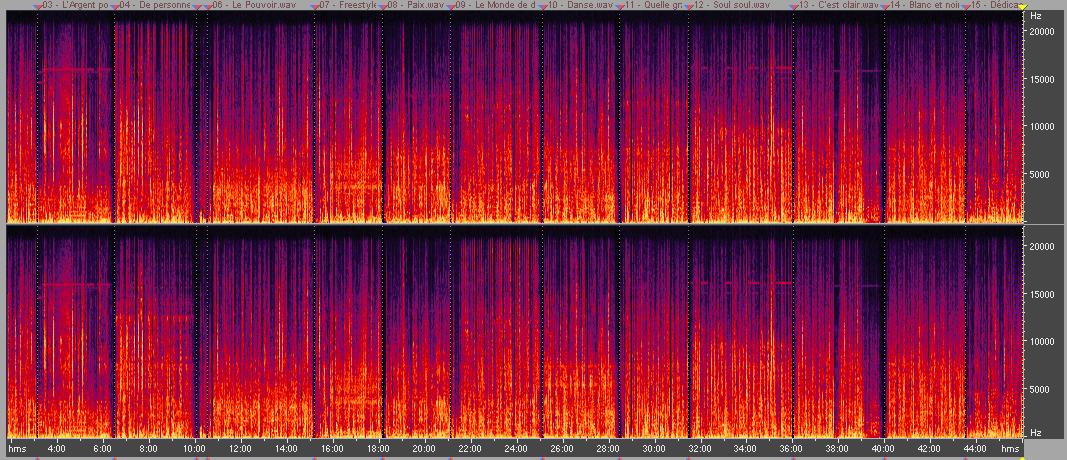The height and width of the screenshot is (460, 1067).
Task: Click the 12:00 mark on the time ruler
Action: (240, 449)
